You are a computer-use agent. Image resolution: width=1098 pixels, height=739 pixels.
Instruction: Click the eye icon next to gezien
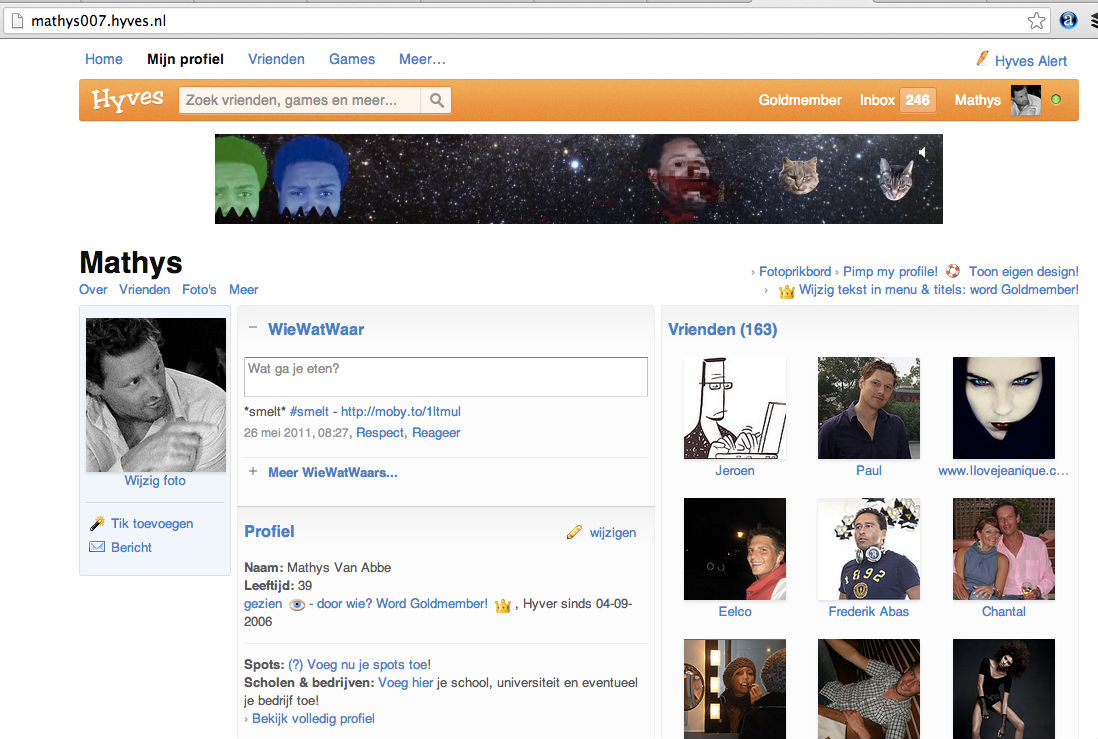point(297,604)
